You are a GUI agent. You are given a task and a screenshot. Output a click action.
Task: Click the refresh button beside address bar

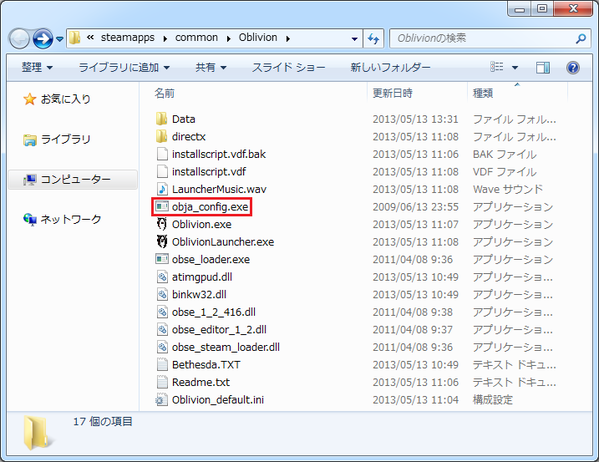(x=373, y=38)
